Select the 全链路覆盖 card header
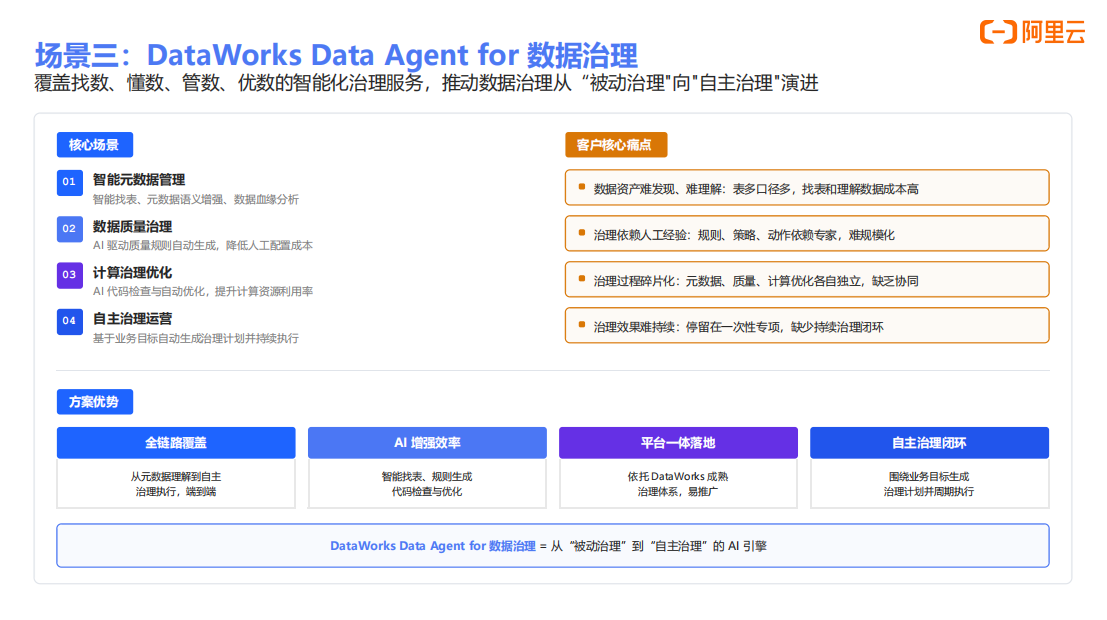Image resolution: width=1107 pixels, height=620 pixels. point(176,443)
